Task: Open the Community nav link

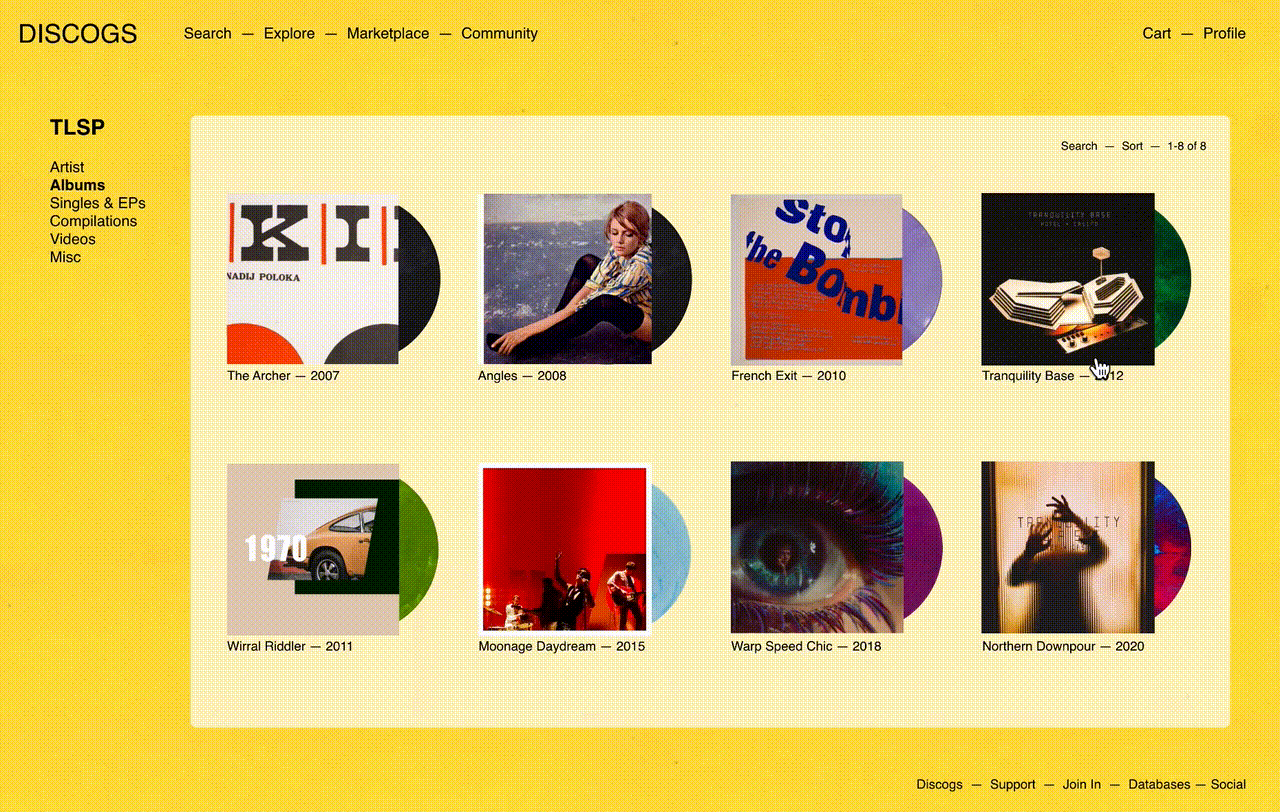Action: pyautogui.click(x=499, y=33)
